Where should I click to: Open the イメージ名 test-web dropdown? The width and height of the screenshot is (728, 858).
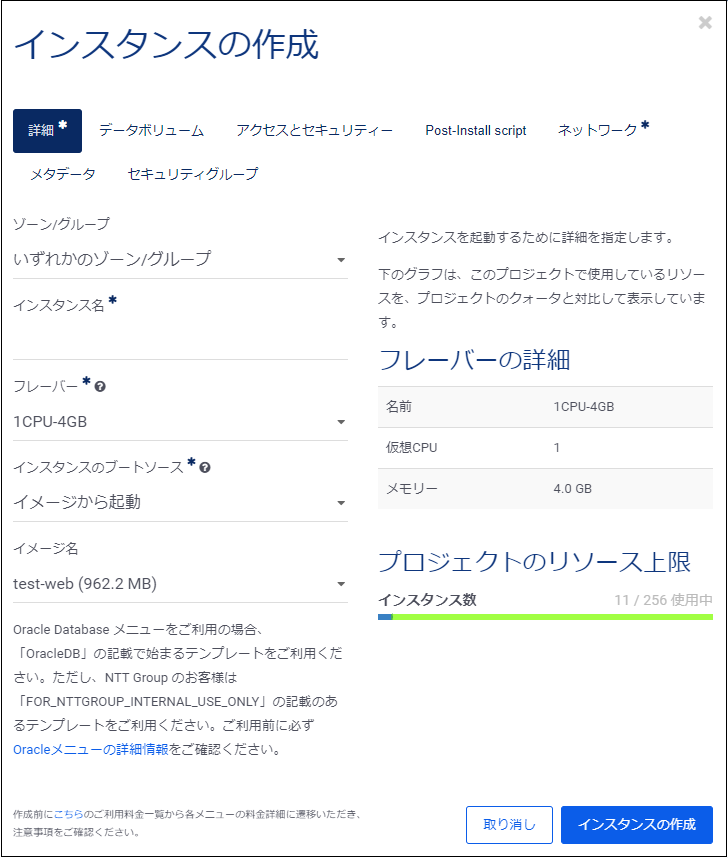point(180,584)
